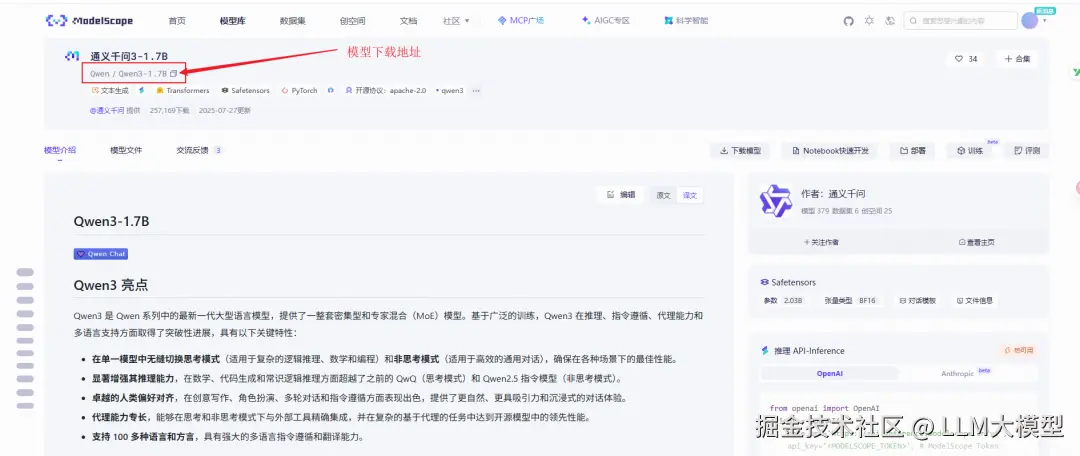This screenshot has width=1080, height=456.
Task: Click the 257,169下载 count text
Action: point(169,110)
